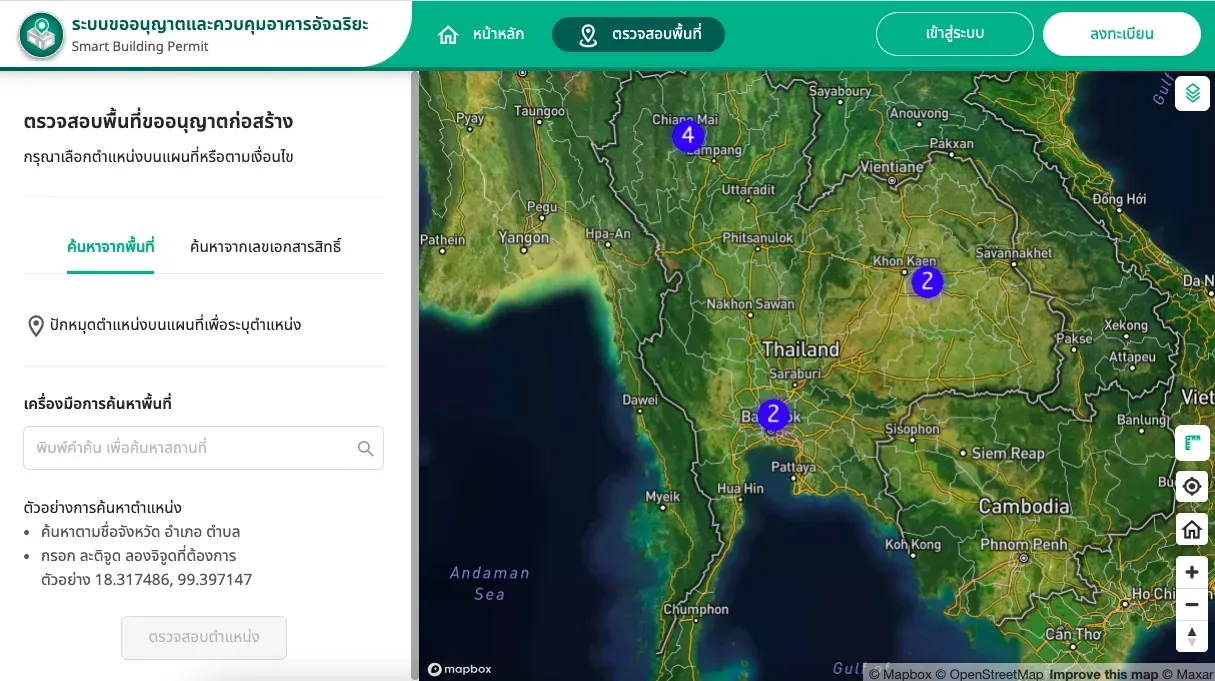Click the ตรวจสอบตำแหน่ง button
The height and width of the screenshot is (681, 1215).
click(204, 637)
